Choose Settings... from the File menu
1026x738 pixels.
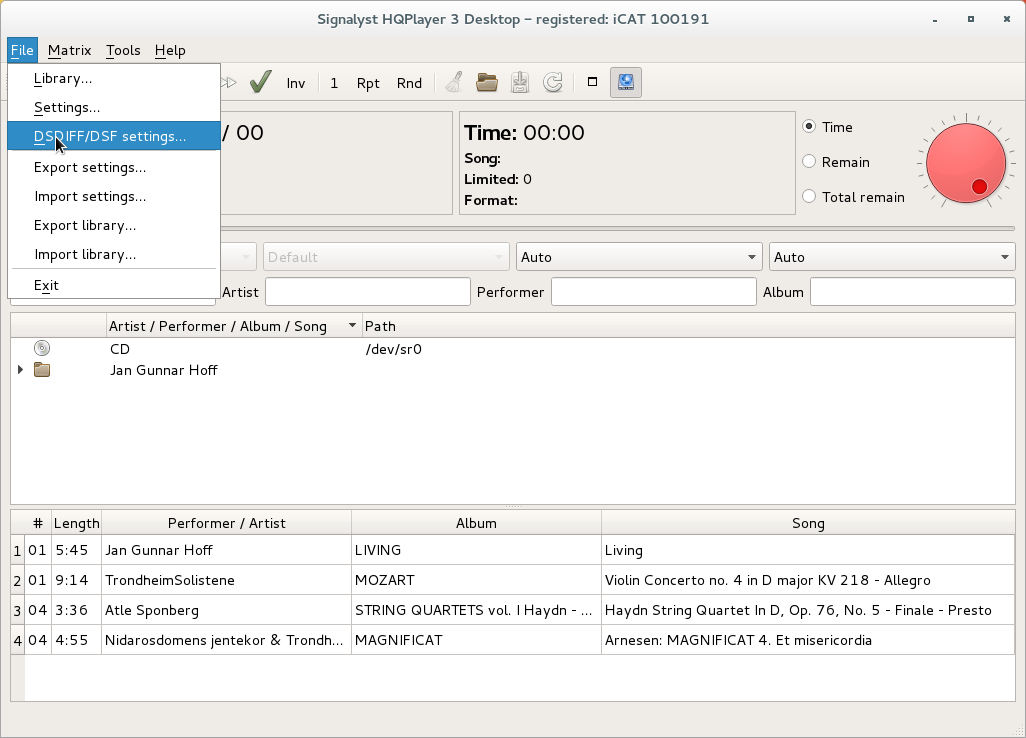point(114,107)
